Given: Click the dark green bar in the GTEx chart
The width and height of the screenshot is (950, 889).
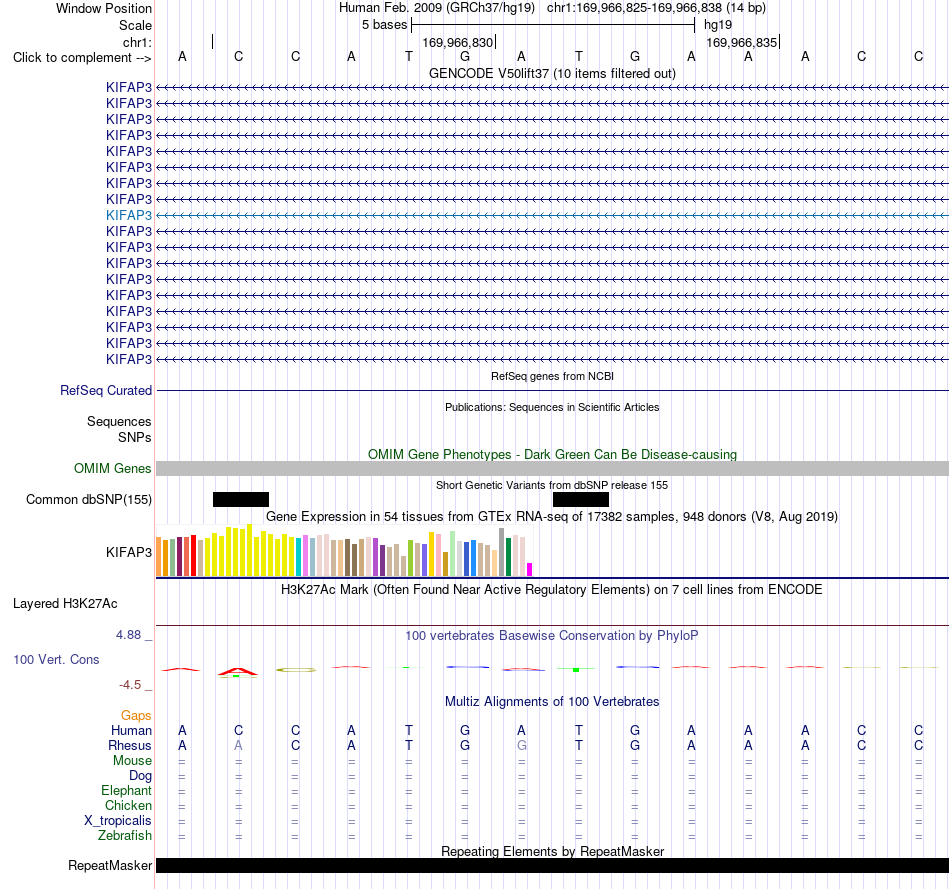Looking at the screenshot, I should click(x=508, y=557).
